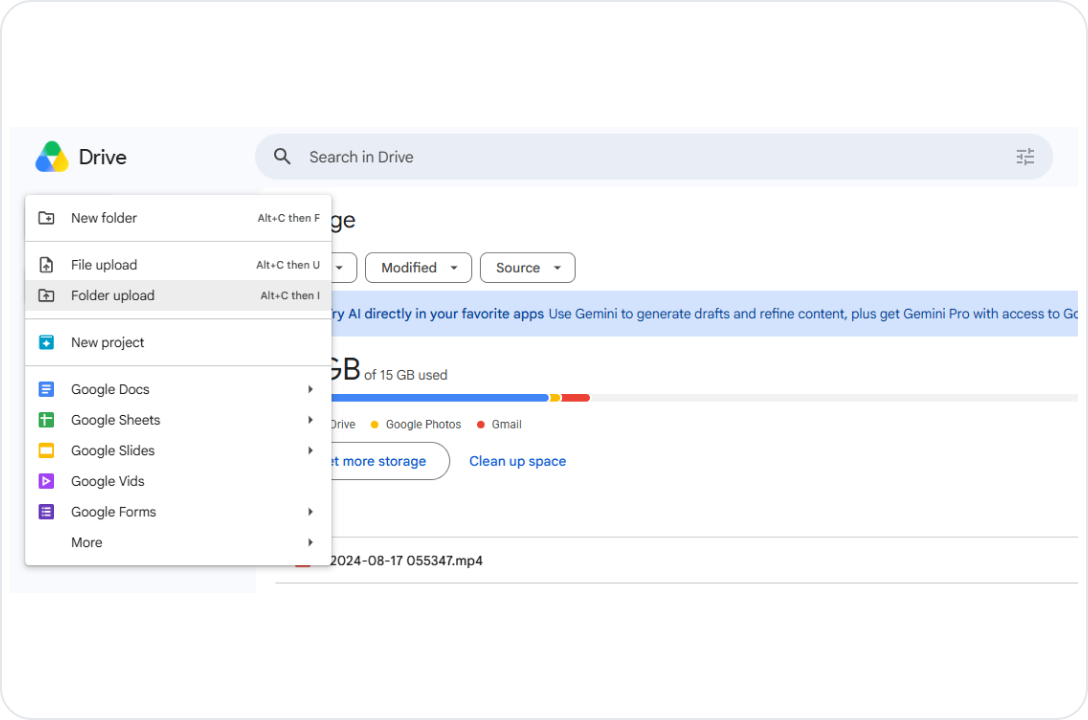Click the red Gmail legend dot
This screenshot has width=1088, height=720.
[x=481, y=425]
